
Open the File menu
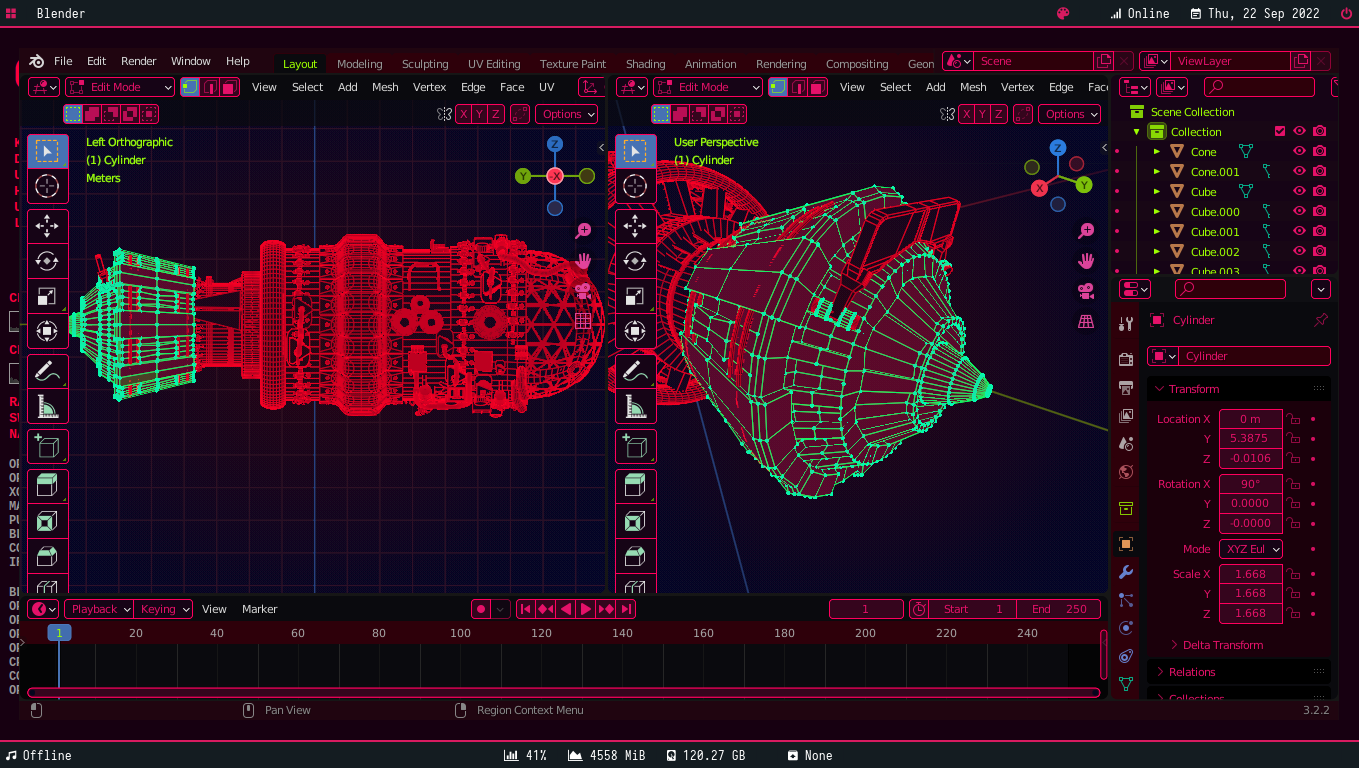(x=63, y=61)
